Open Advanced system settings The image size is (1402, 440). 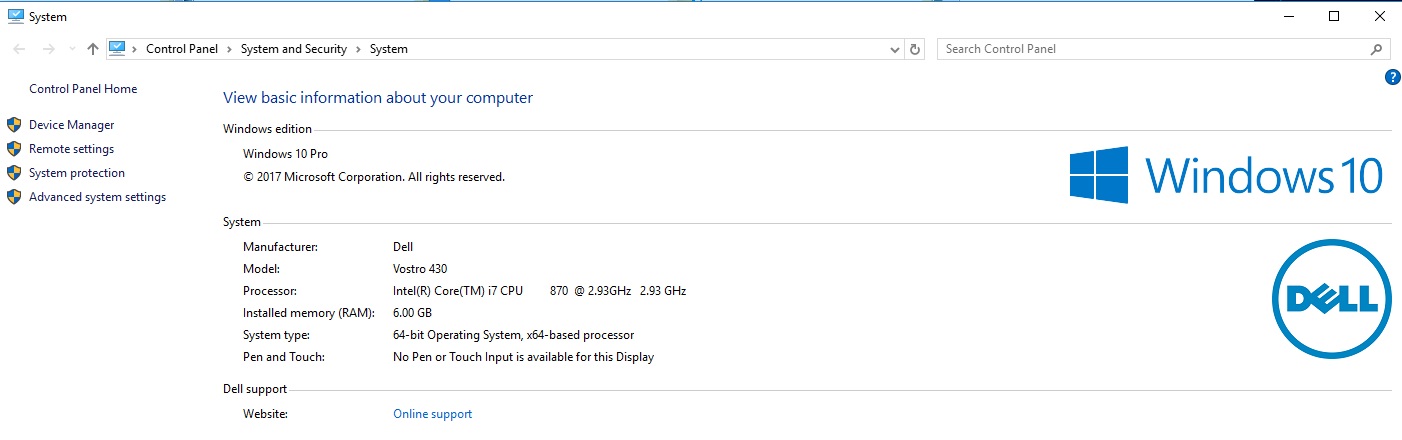coord(98,197)
